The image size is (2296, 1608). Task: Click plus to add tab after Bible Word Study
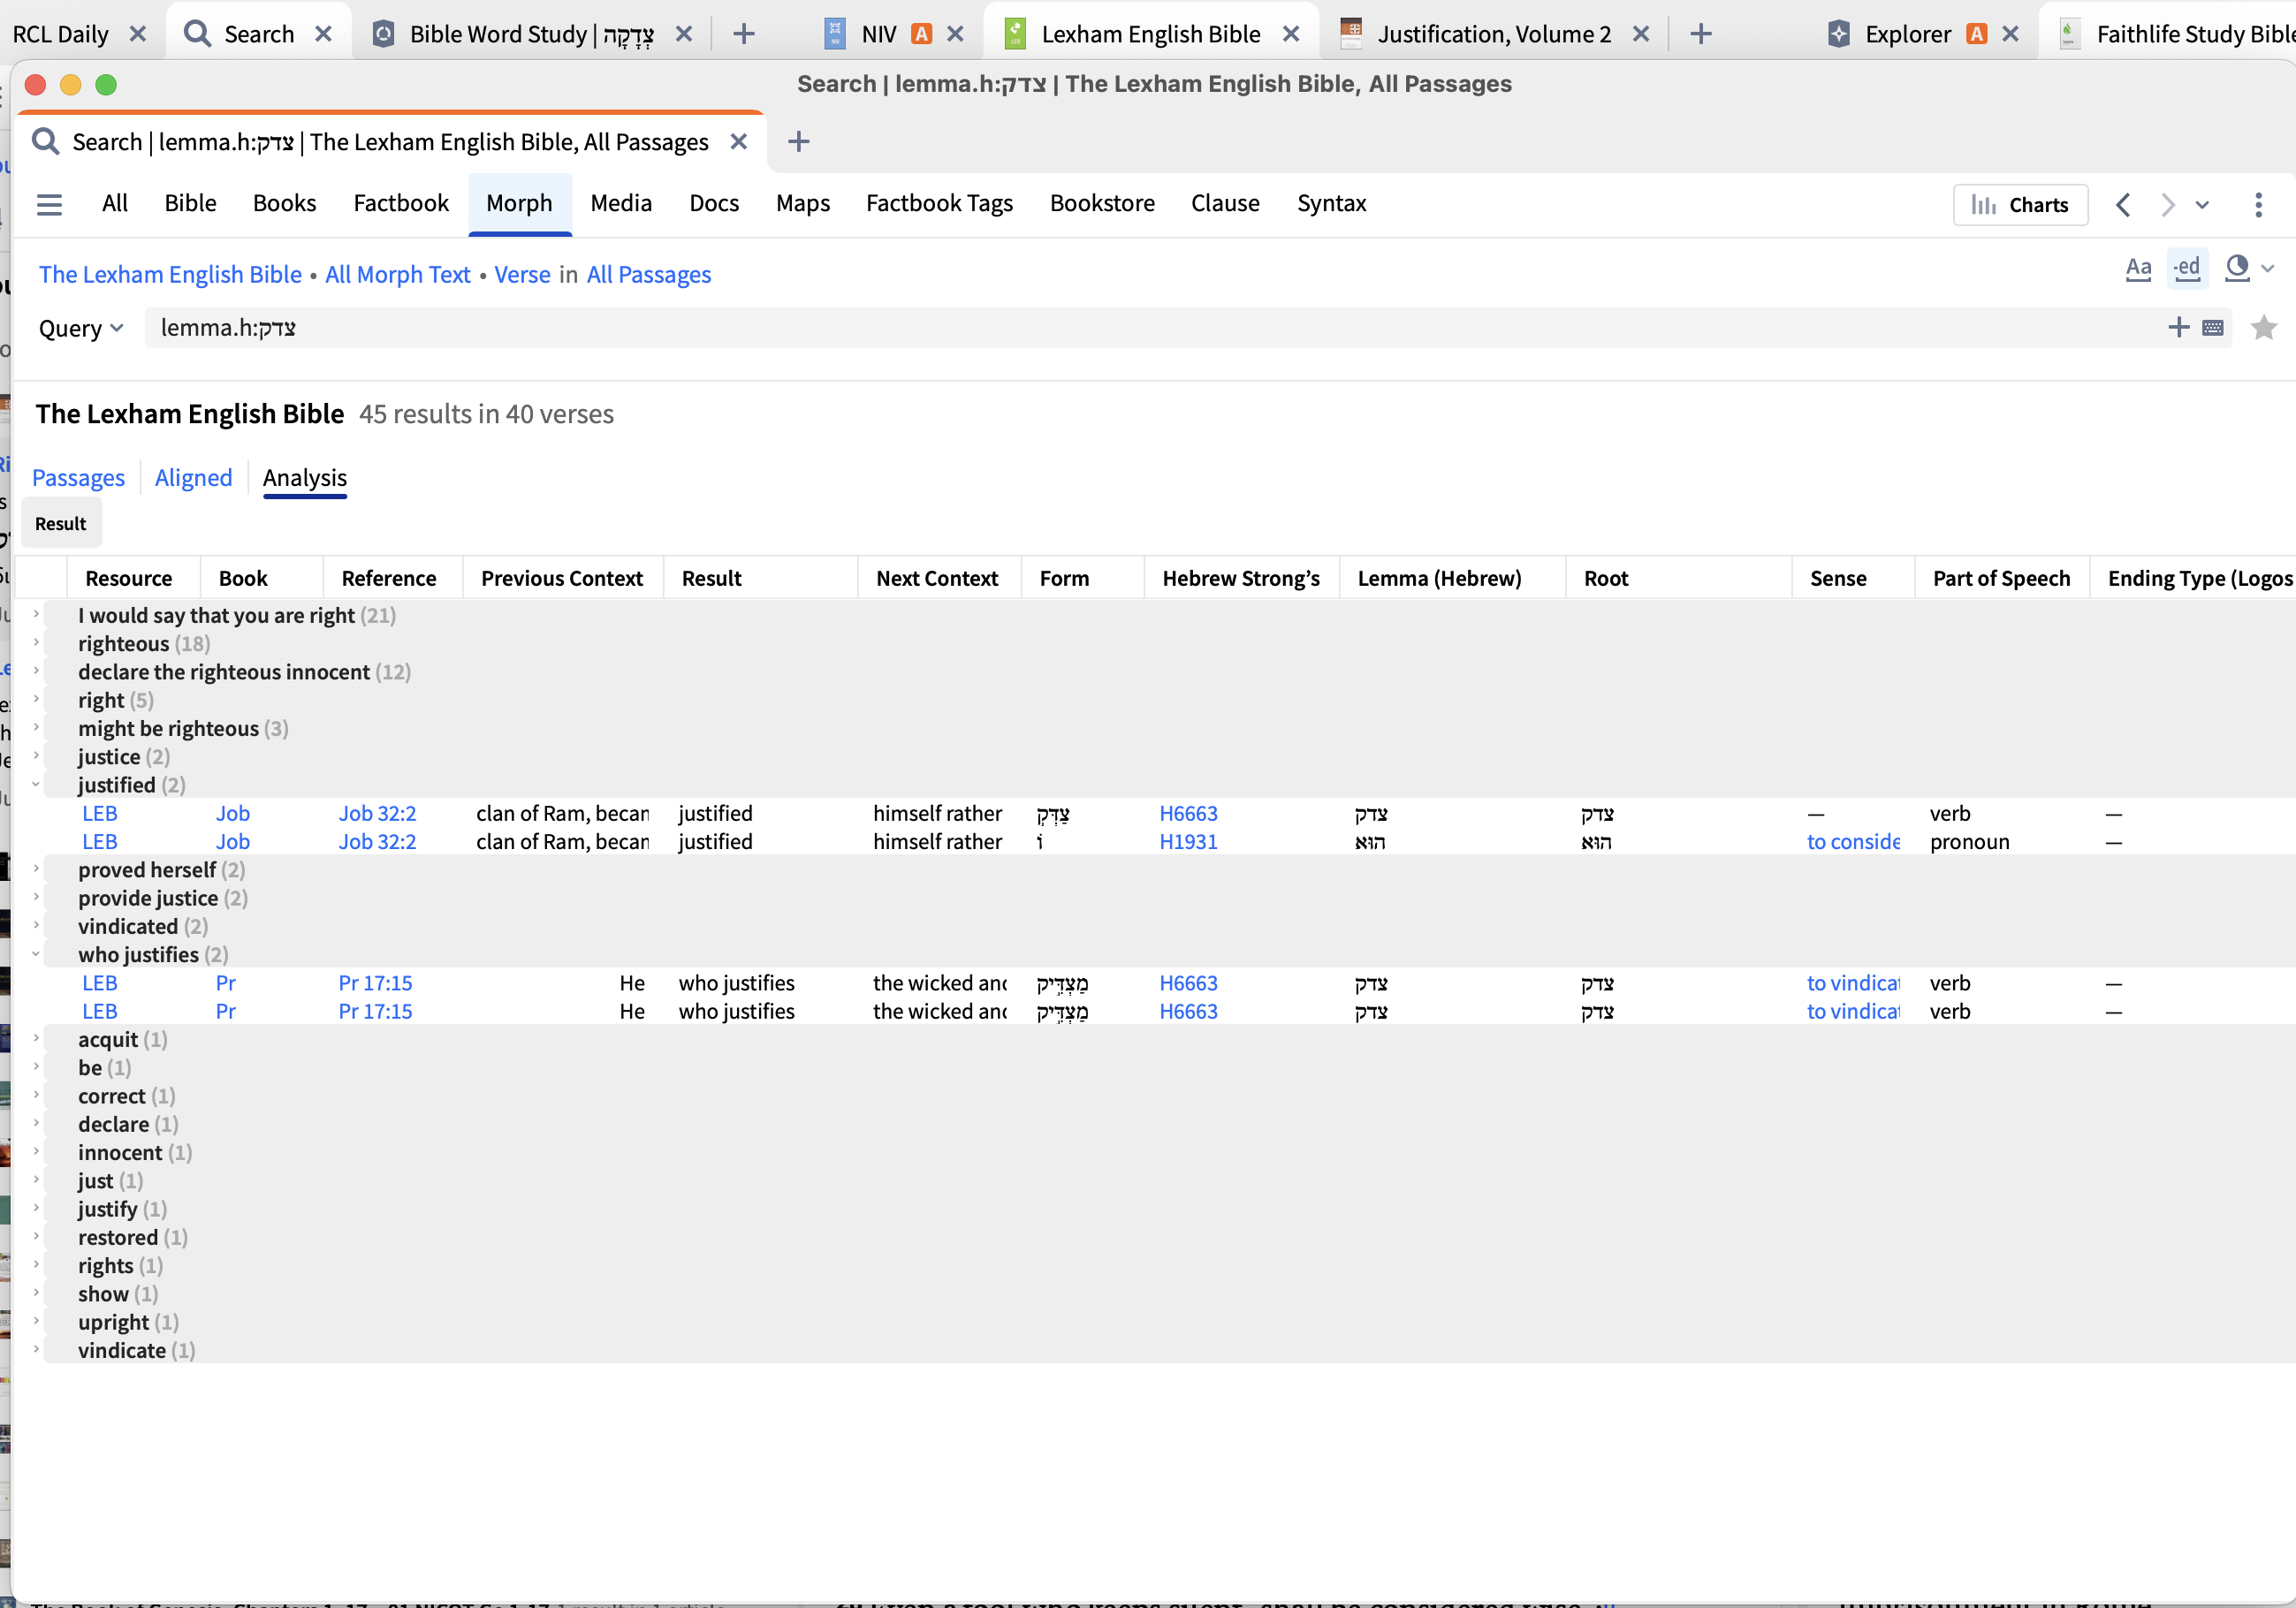click(743, 34)
